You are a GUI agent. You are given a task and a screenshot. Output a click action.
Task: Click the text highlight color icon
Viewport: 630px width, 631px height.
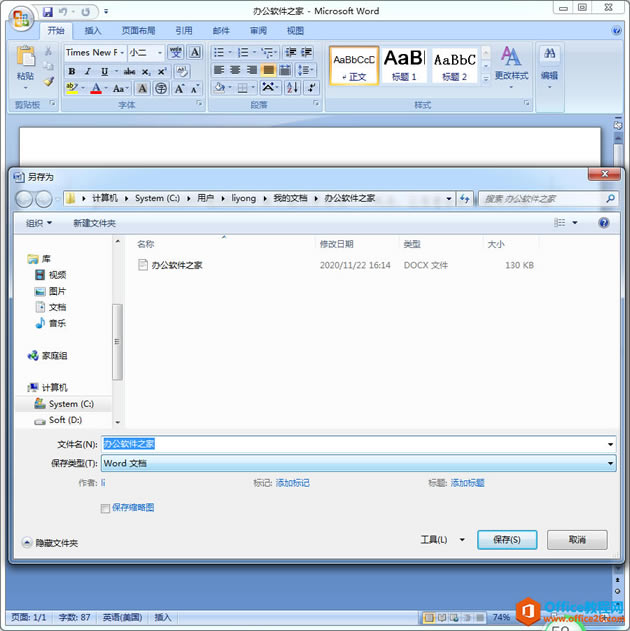click(72, 88)
